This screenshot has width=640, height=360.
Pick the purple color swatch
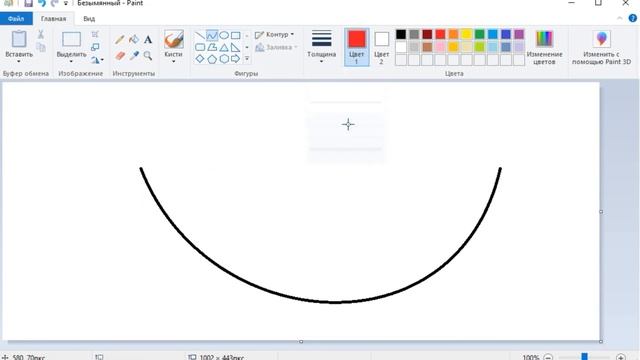tap(518, 34)
